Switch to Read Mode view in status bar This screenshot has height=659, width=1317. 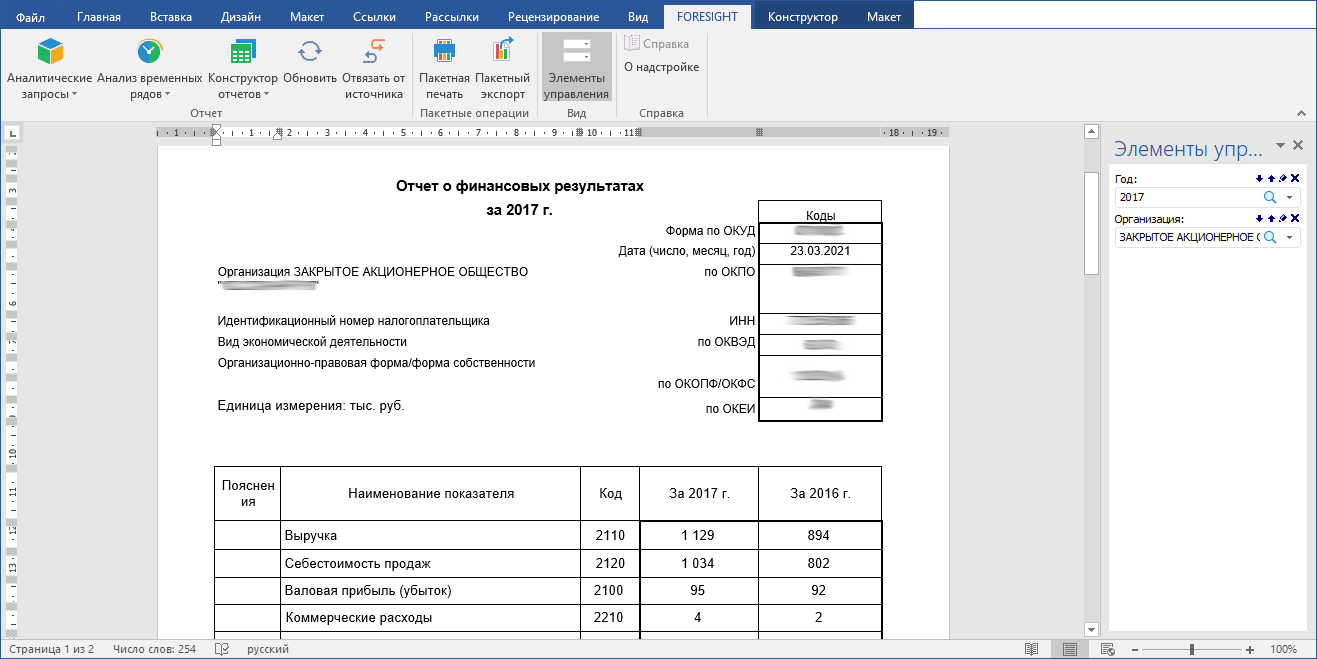point(1031,649)
